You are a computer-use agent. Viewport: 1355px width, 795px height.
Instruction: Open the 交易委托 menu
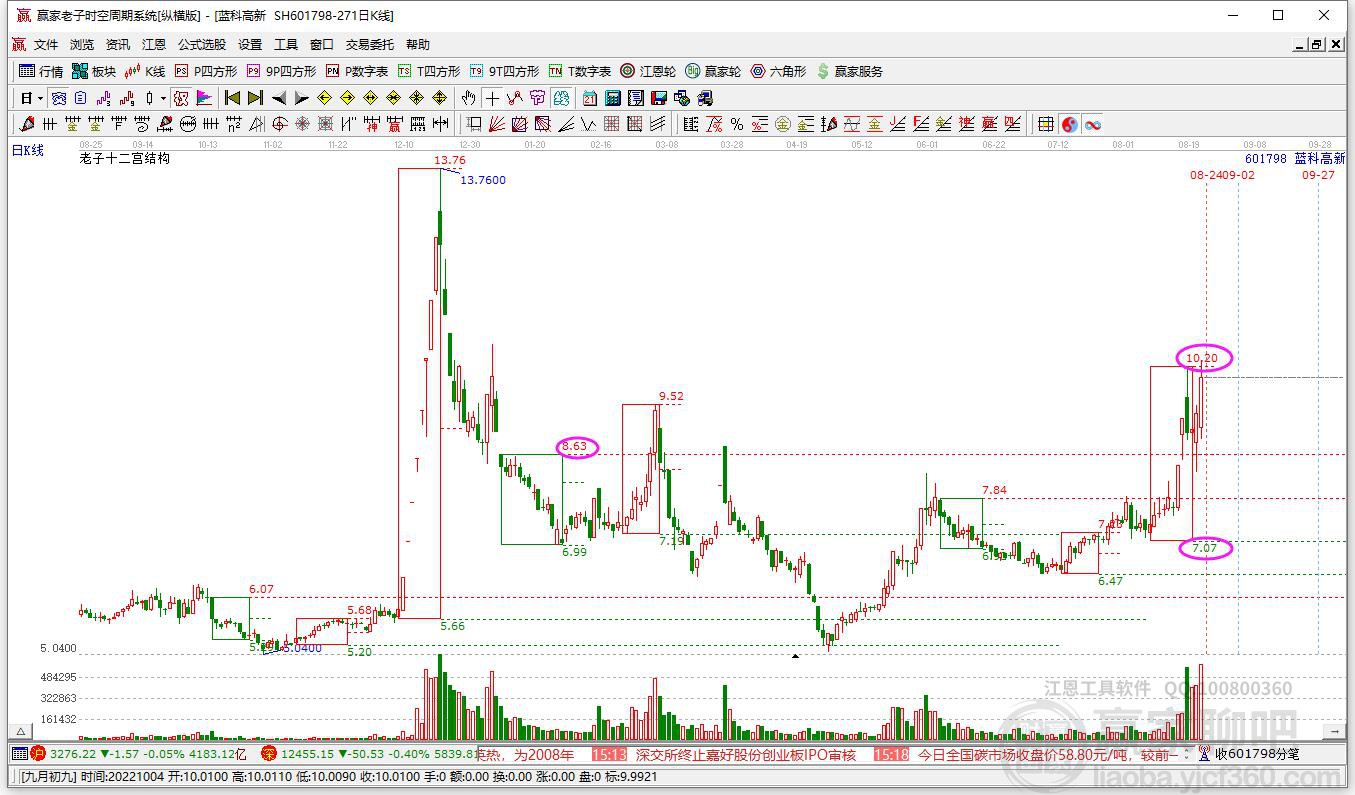[x=370, y=45]
